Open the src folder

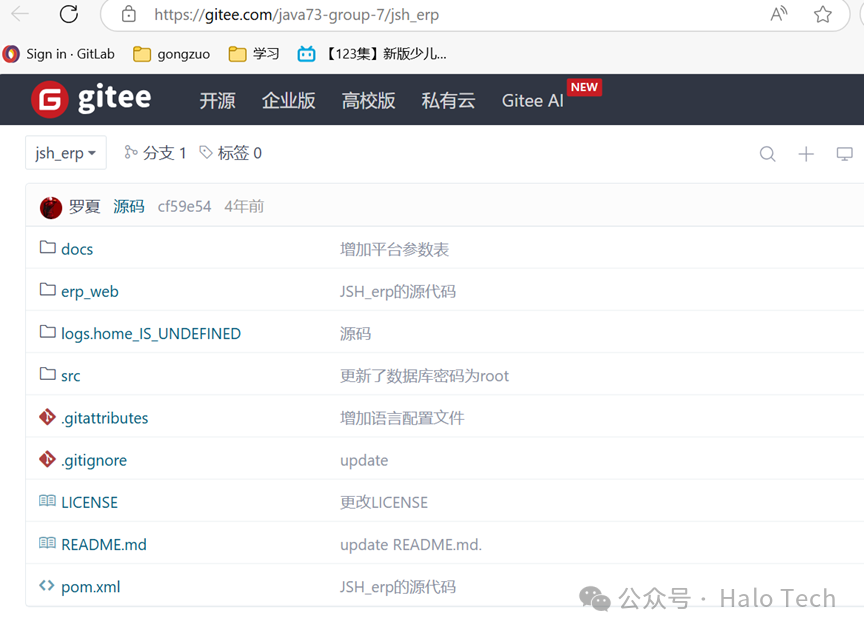(71, 376)
